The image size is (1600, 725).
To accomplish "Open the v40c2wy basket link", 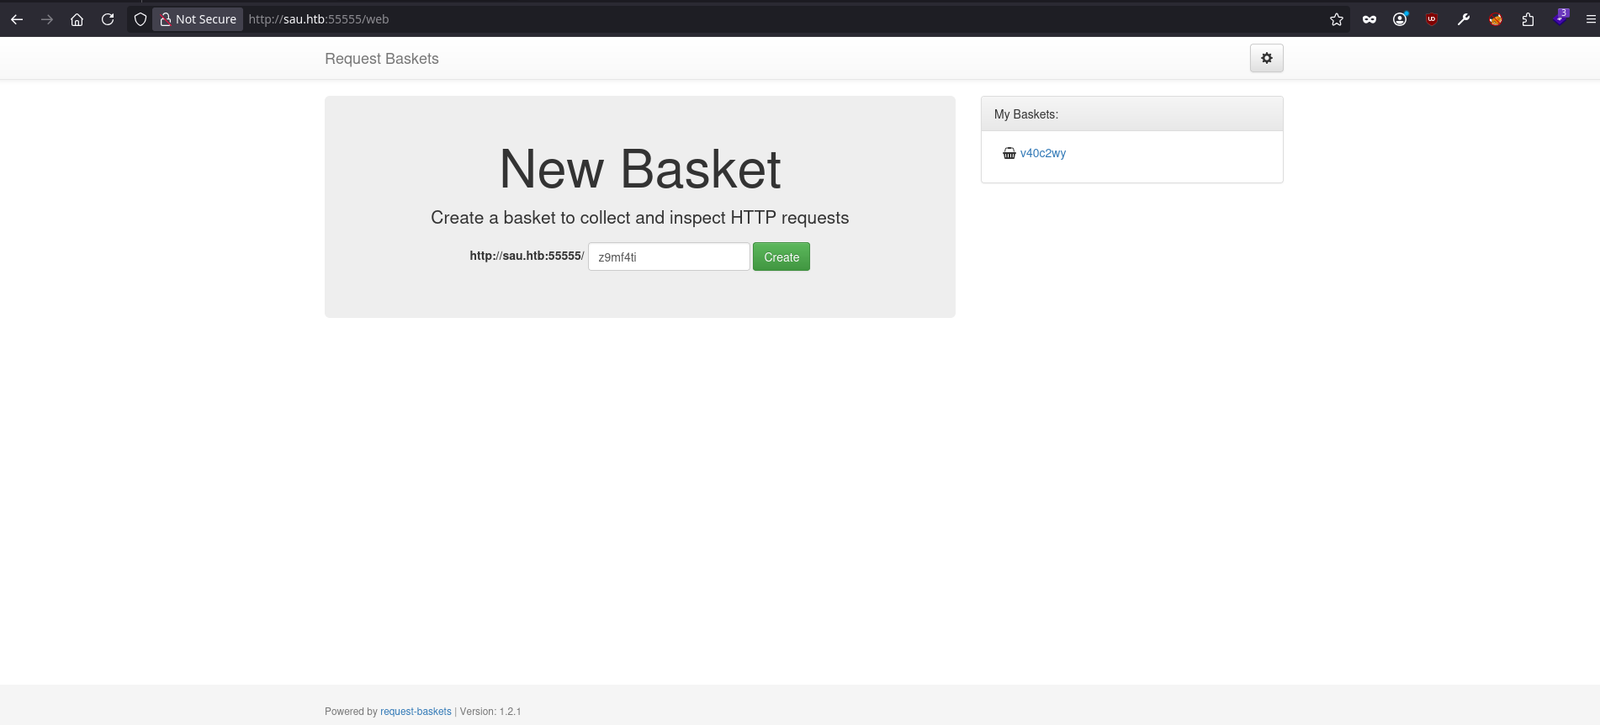I will pyautogui.click(x=1043, y=153).
